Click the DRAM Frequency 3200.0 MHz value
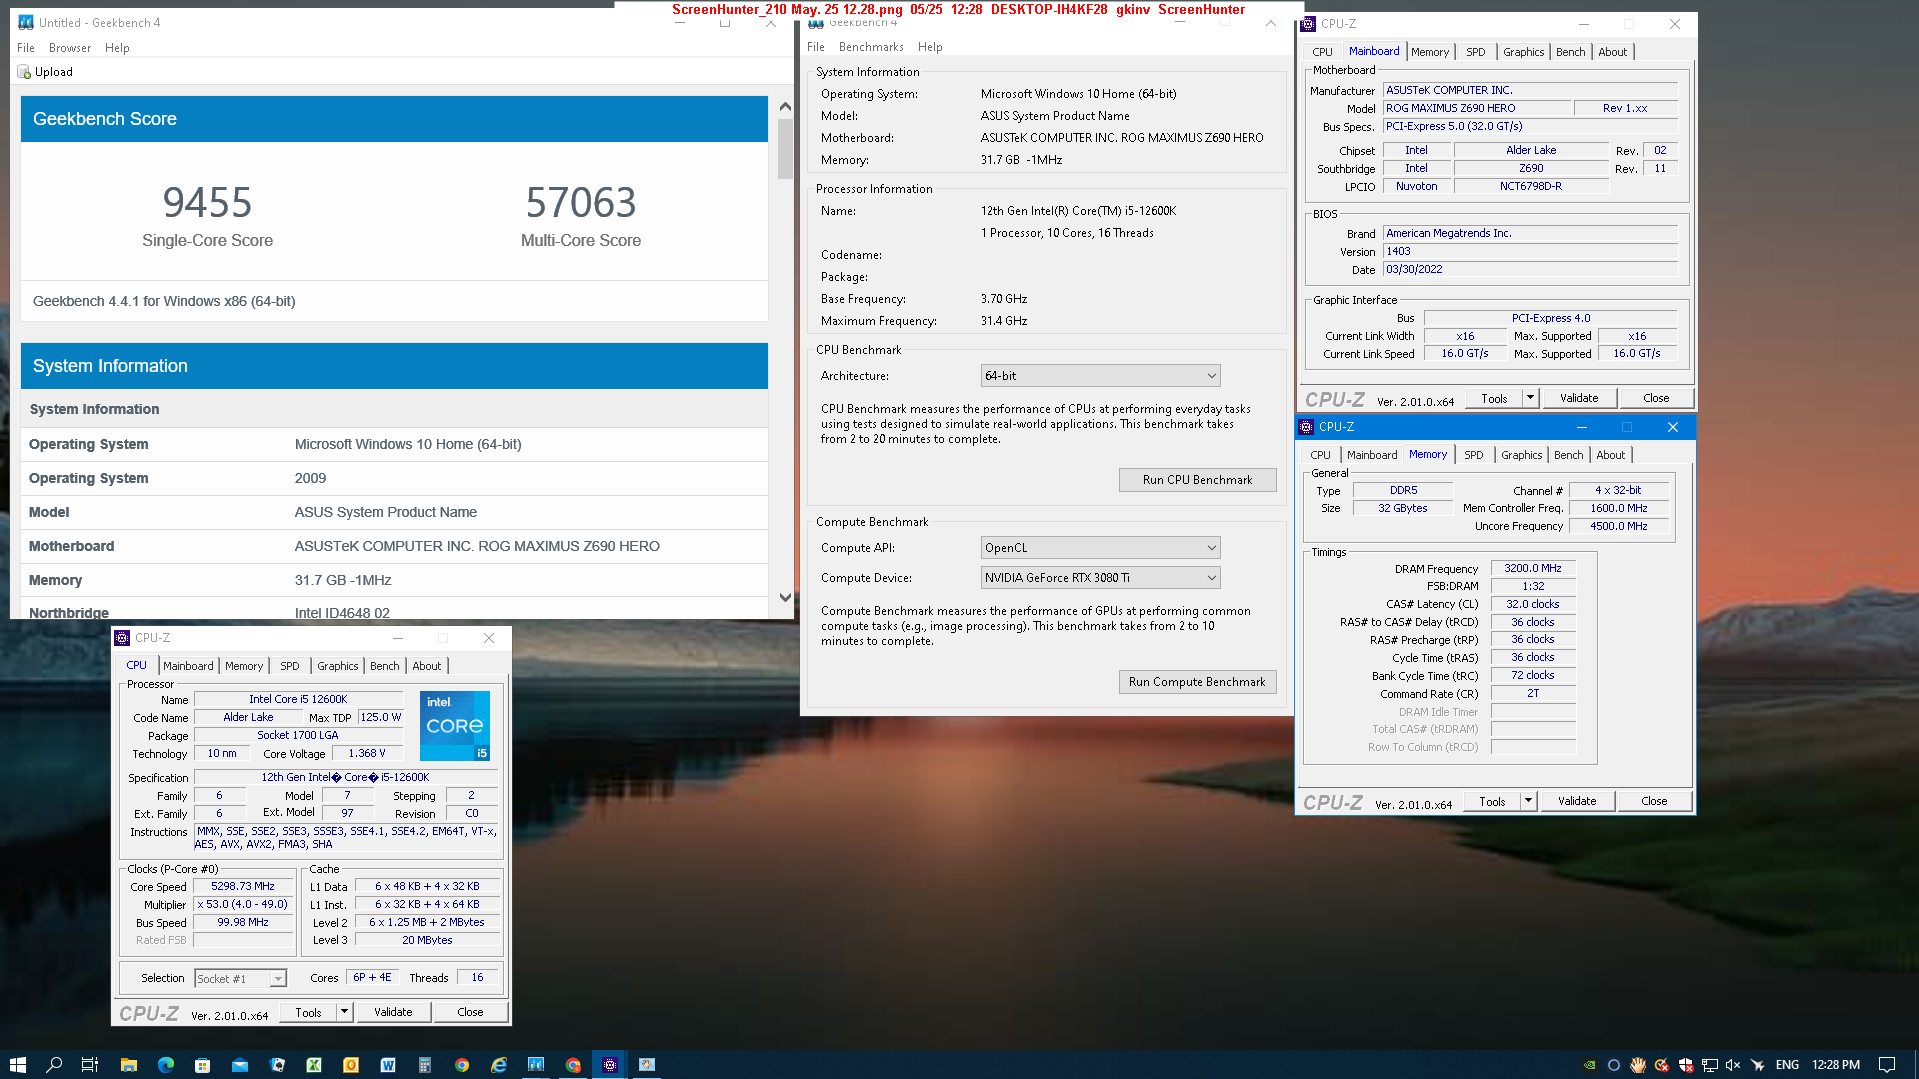Viewport: 1919px width, 1079px height. point(1532,568)
